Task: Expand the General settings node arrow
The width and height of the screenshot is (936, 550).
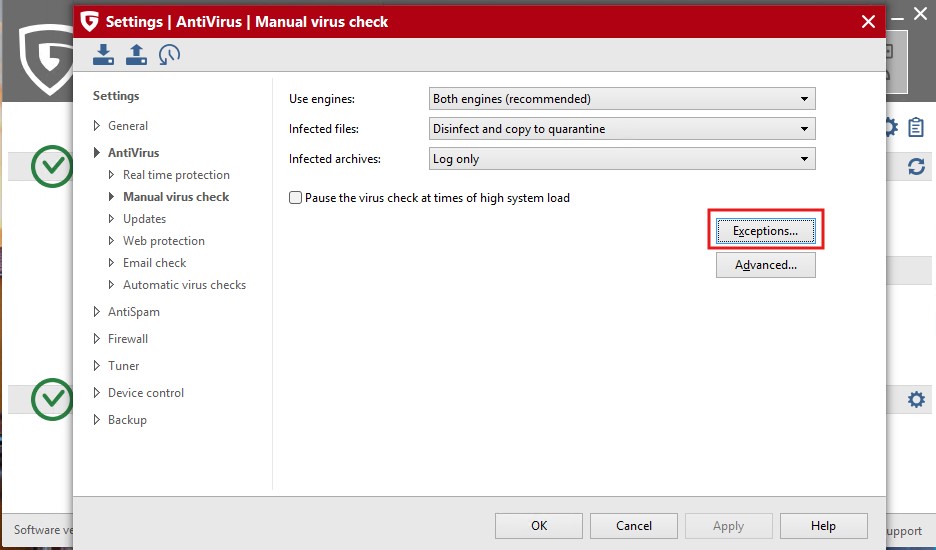Action: [97, 125]
